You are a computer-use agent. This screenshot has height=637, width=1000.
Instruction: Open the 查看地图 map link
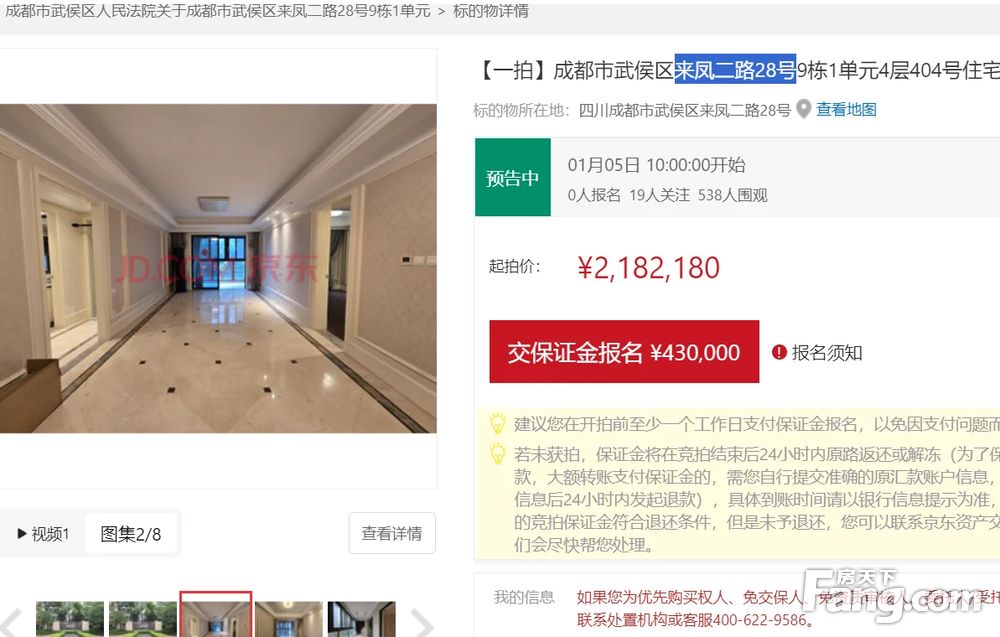tap(846, 110)
